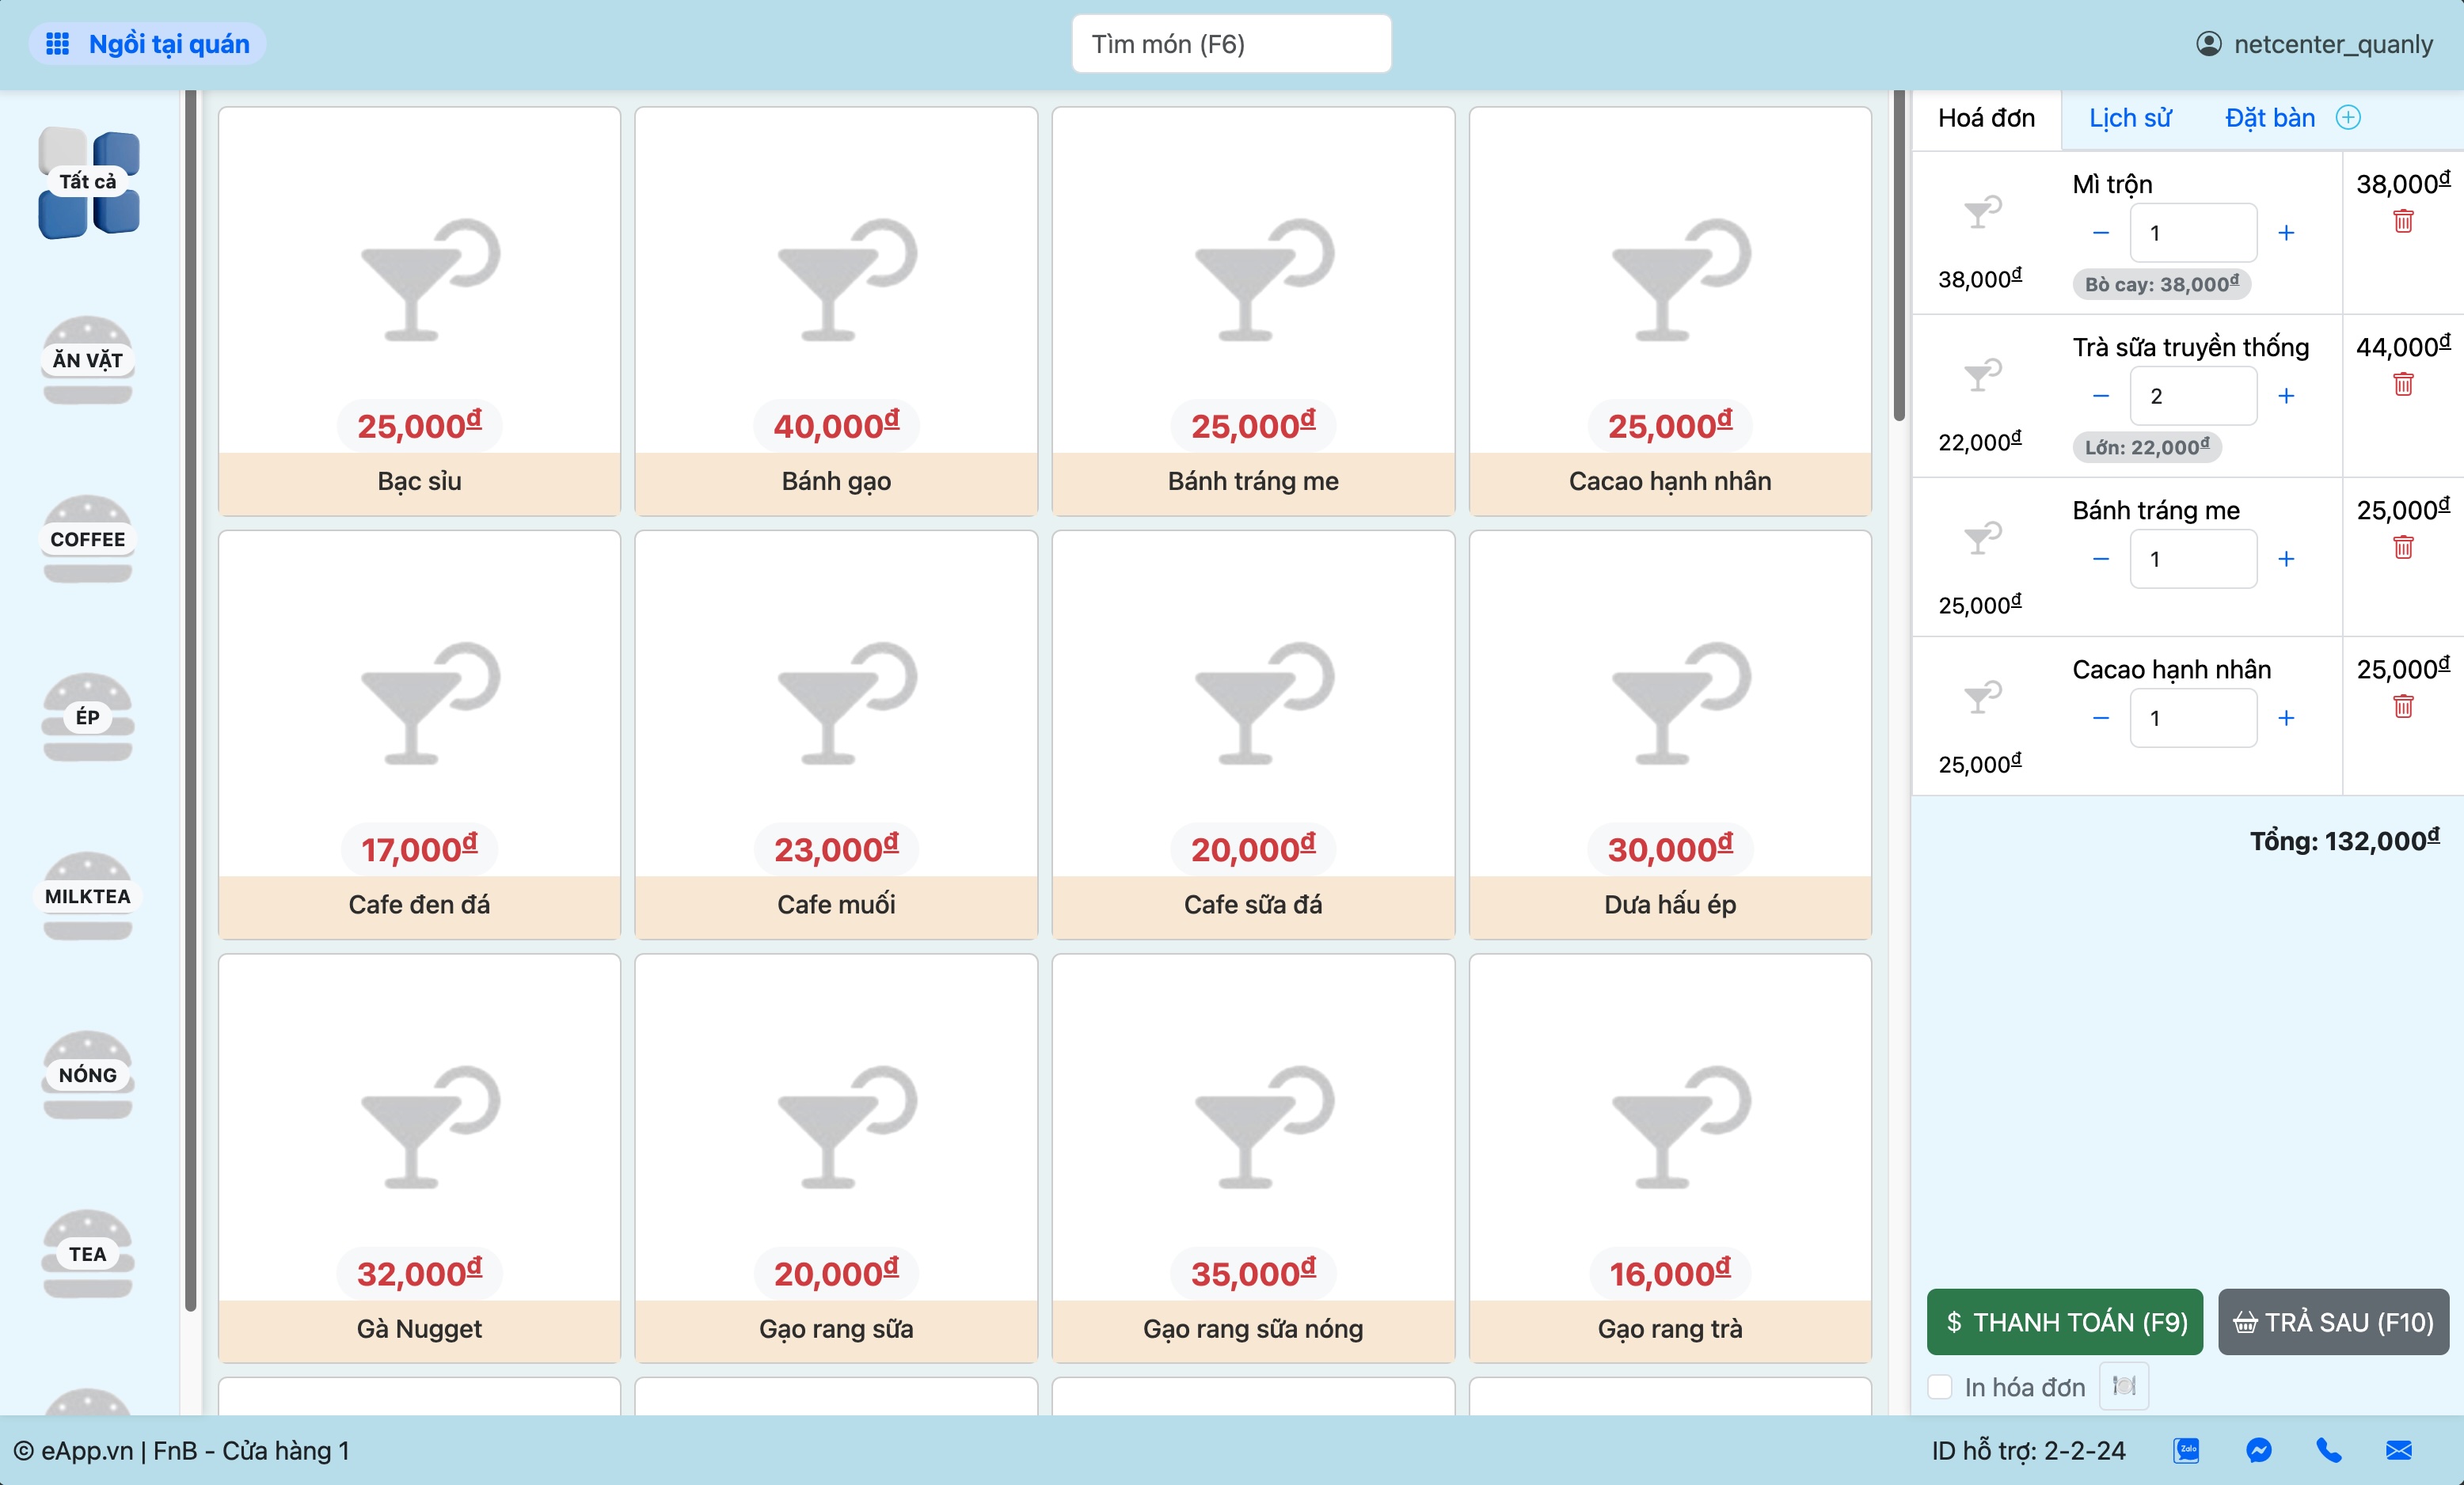This screenshot has height=1485, width=2464.
Task: Click the user account icon netcenter_quanly
Action: 2209,44
